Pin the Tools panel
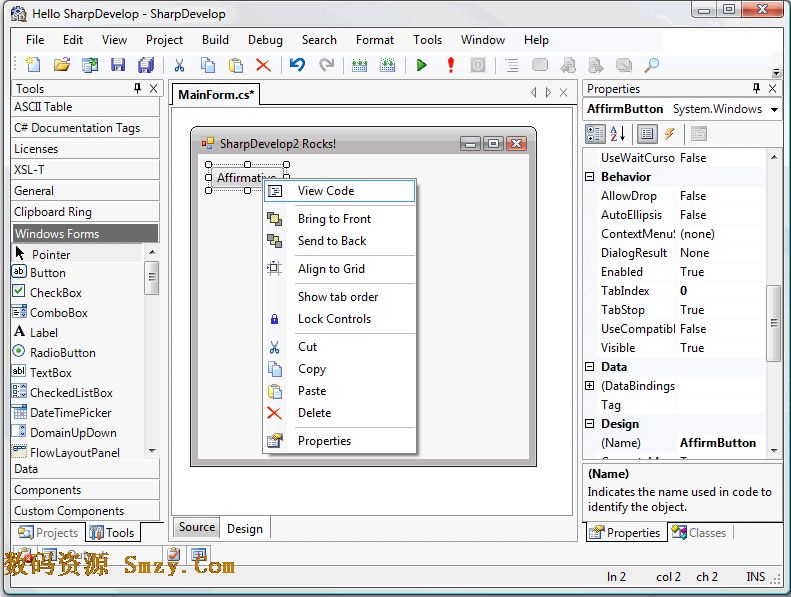Screen dimensions: 791x597 138,88
